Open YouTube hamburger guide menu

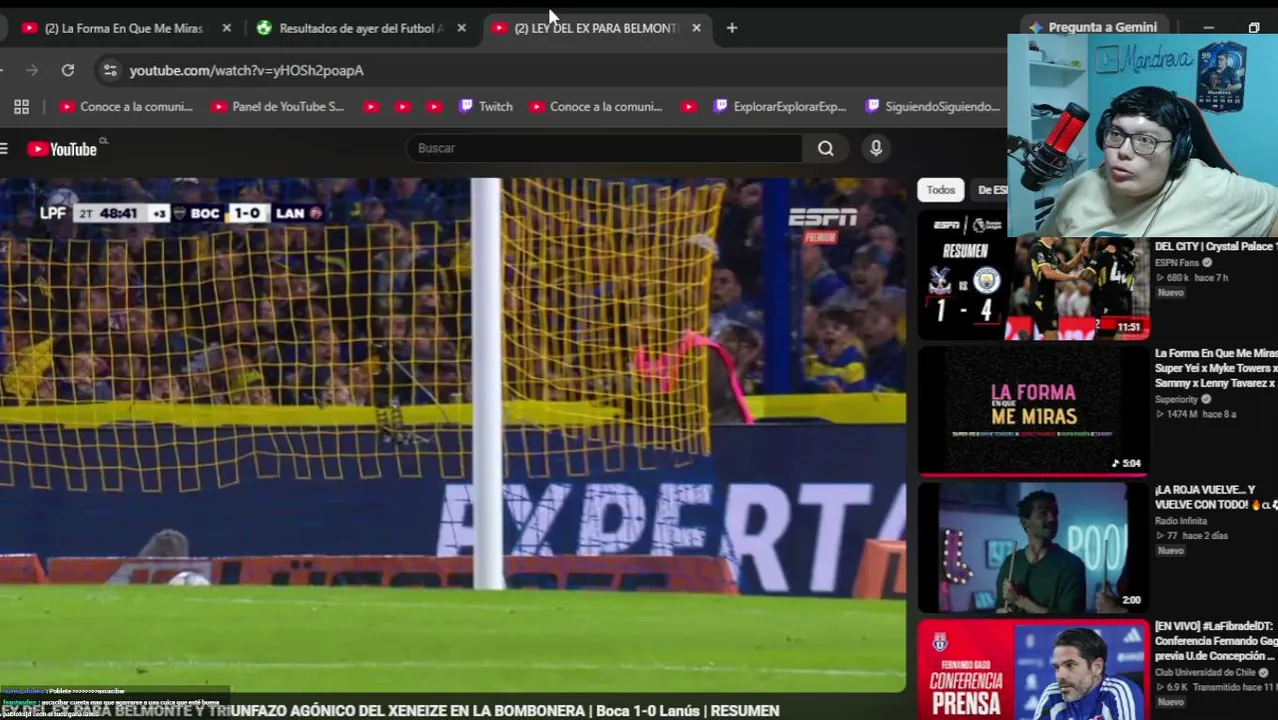click(4, 149)
